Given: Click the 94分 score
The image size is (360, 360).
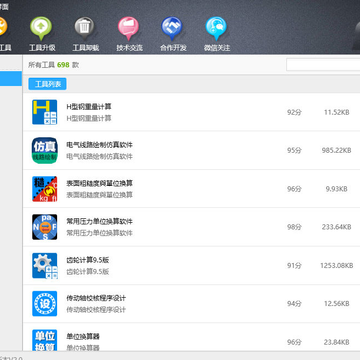Looking at the screenshot, I should click(x=294, y=304).
